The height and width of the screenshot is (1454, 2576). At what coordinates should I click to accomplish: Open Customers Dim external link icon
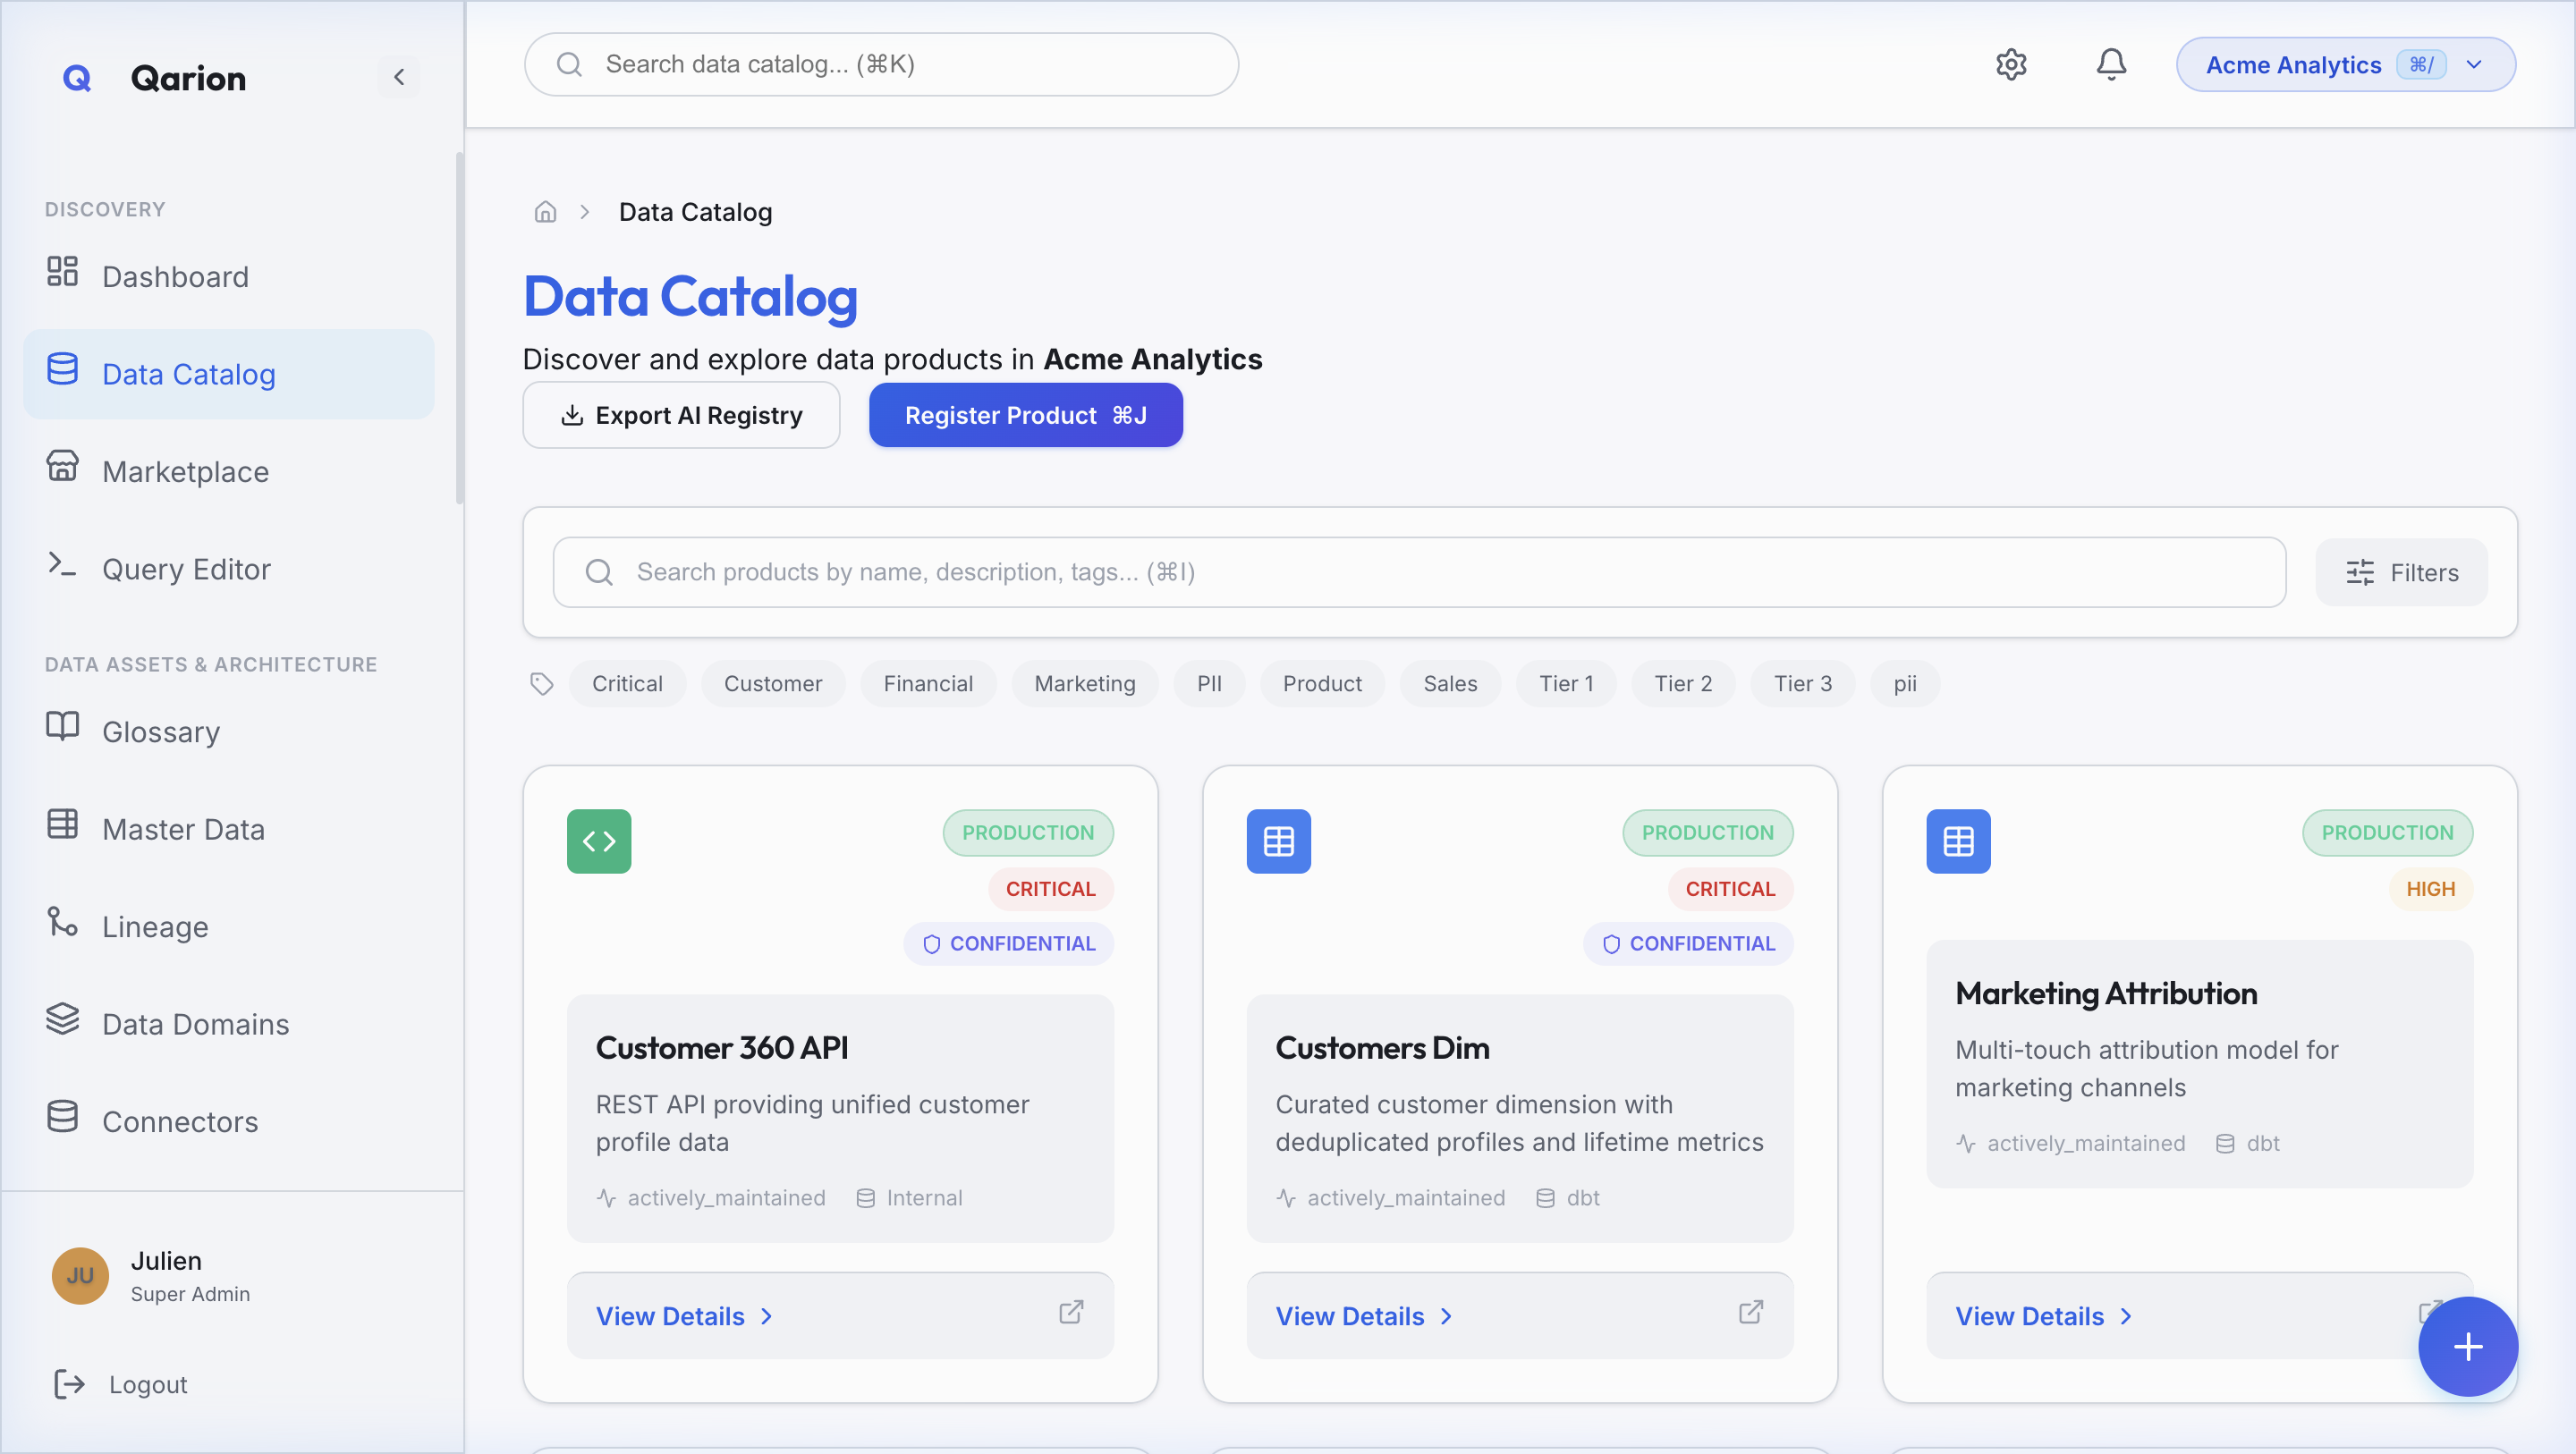1750,1312
